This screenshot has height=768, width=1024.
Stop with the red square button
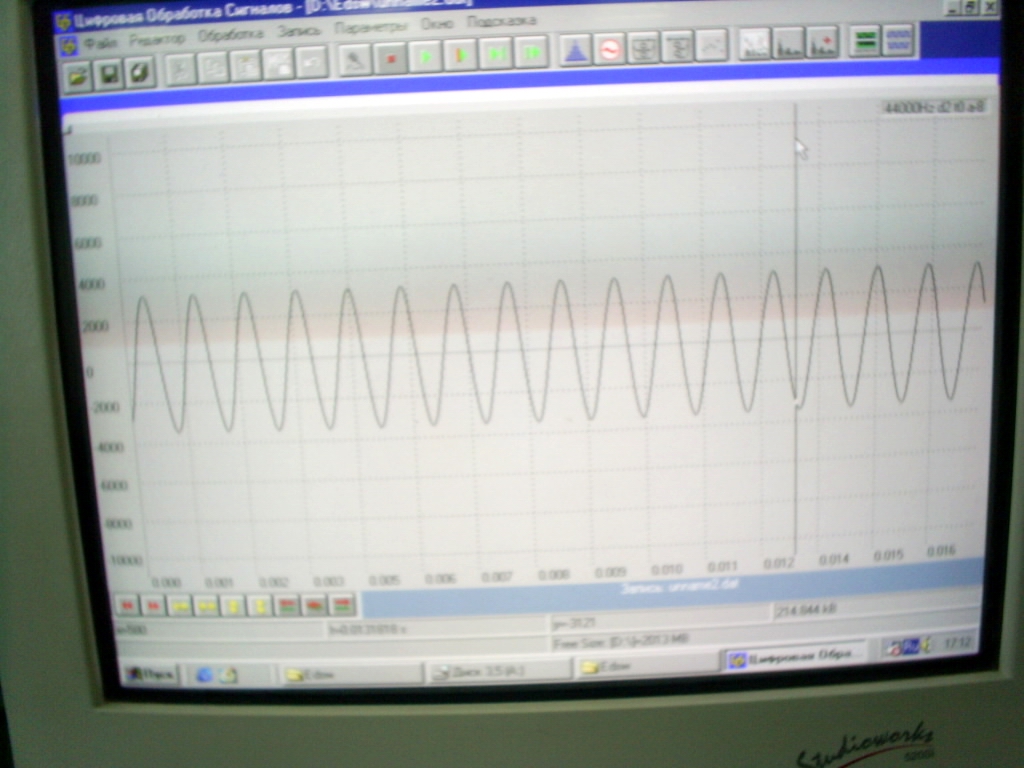[391, 59]
